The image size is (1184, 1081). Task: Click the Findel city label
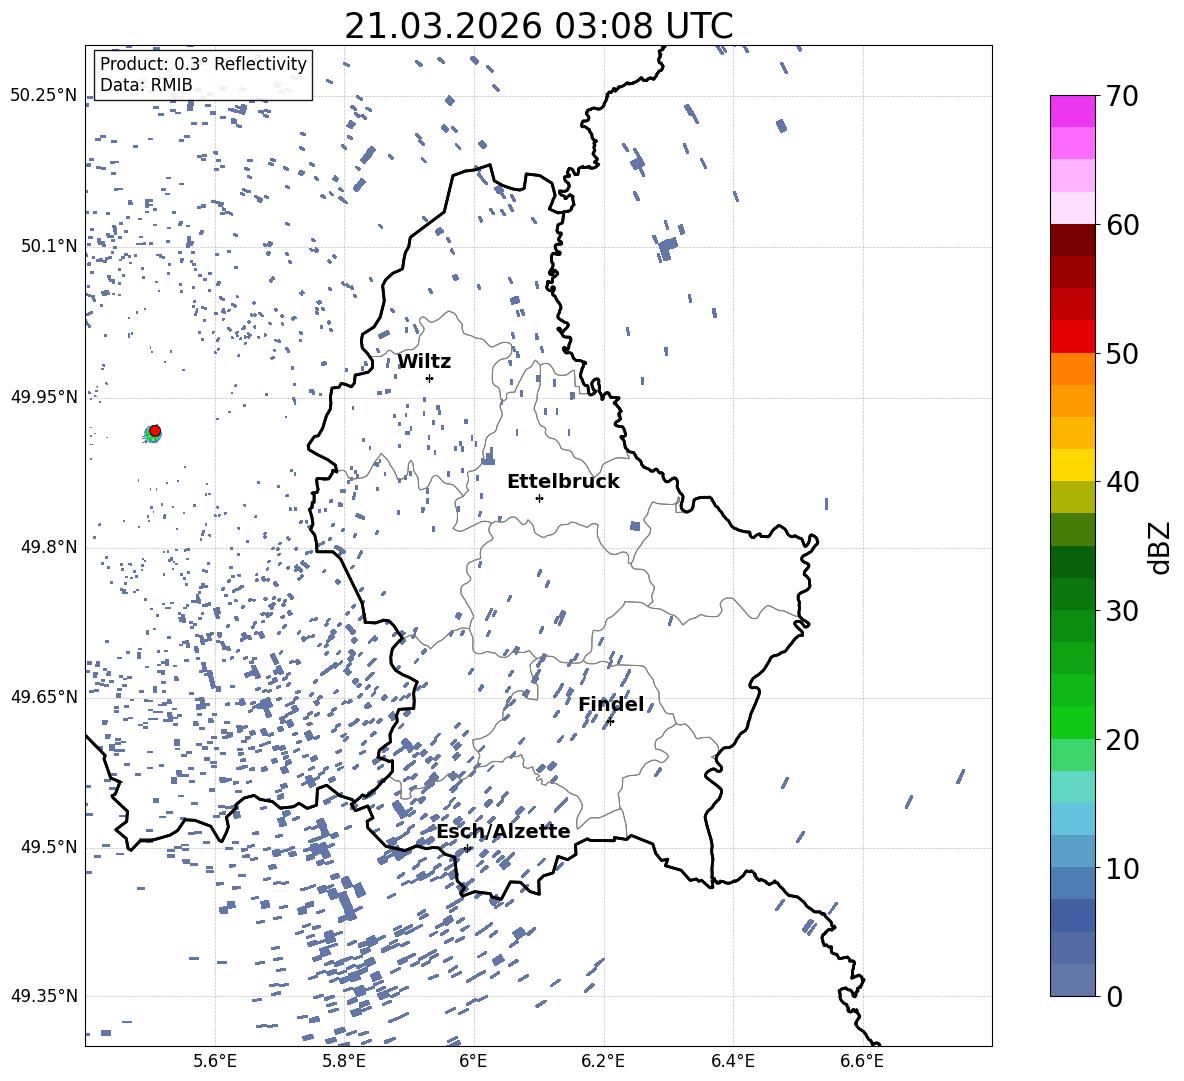click(x=611, y=704)
